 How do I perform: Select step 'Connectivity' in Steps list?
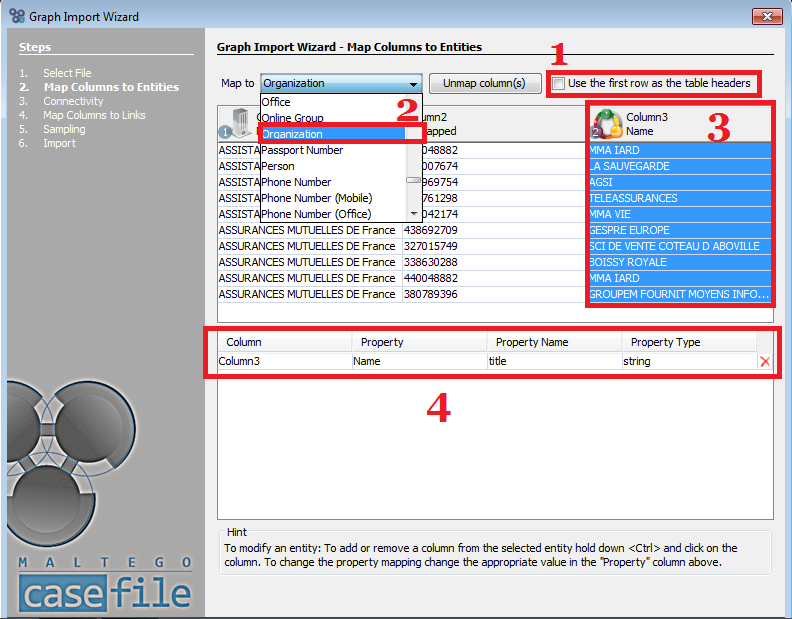tap(73, 101)
